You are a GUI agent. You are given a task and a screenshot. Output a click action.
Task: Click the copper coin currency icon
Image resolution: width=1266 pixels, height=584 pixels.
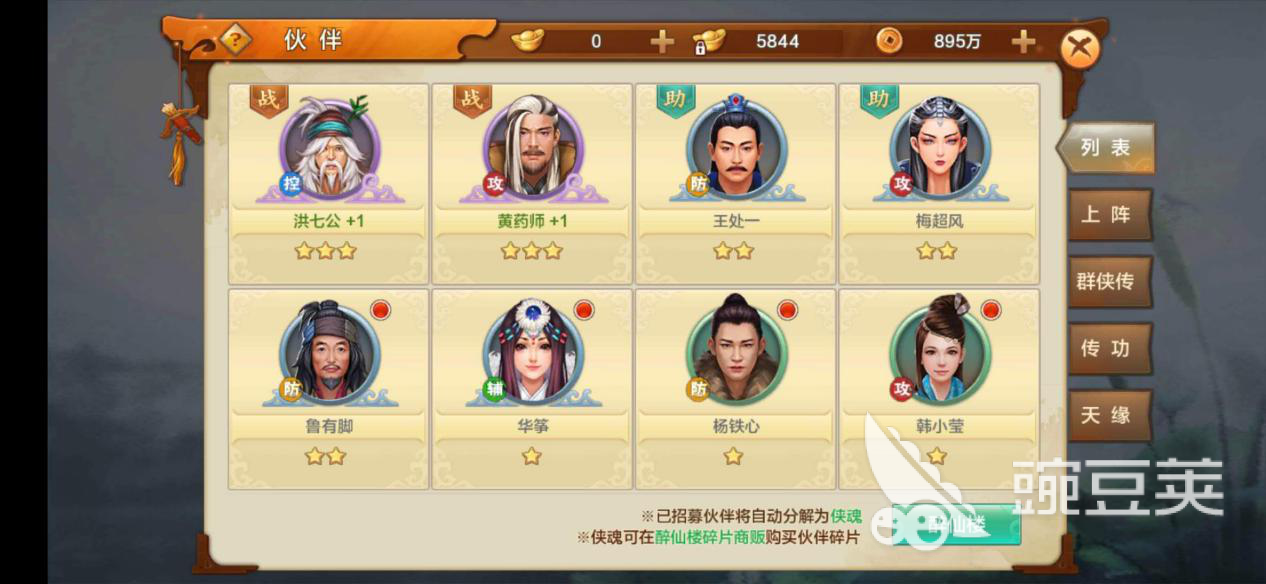(x=888, y=41)
